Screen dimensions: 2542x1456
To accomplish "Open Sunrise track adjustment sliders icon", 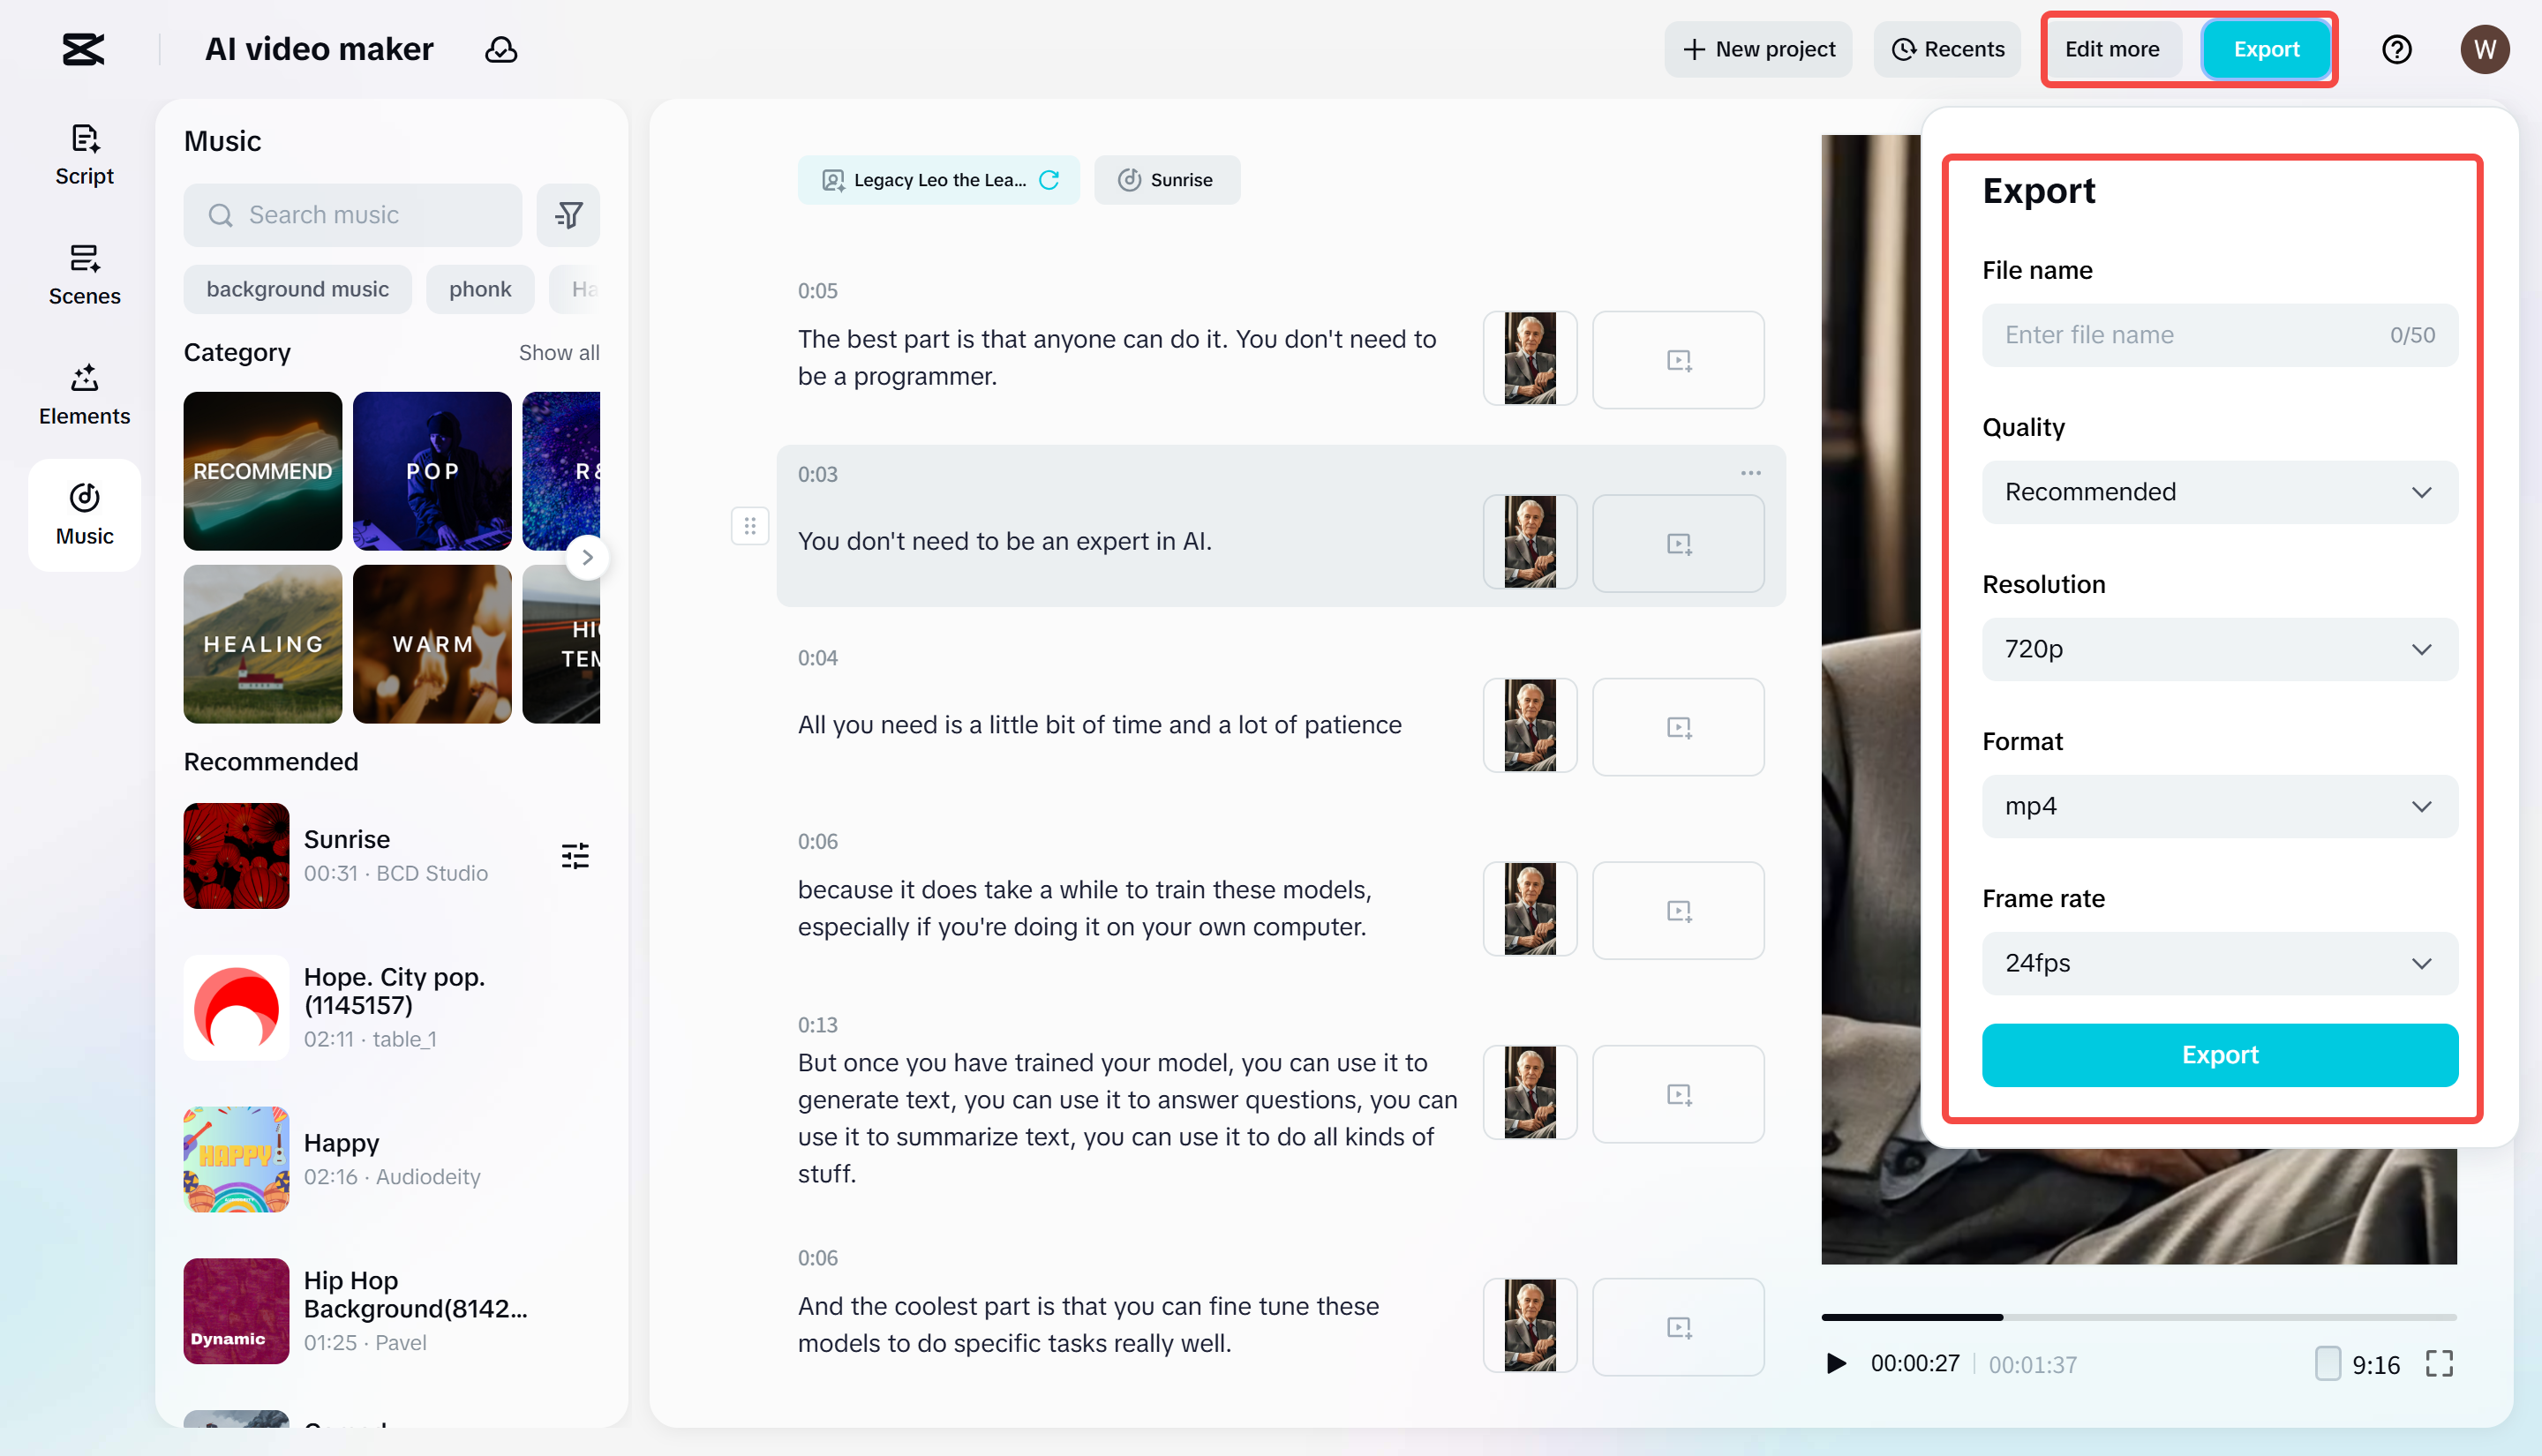I will [x=575, y=856].
